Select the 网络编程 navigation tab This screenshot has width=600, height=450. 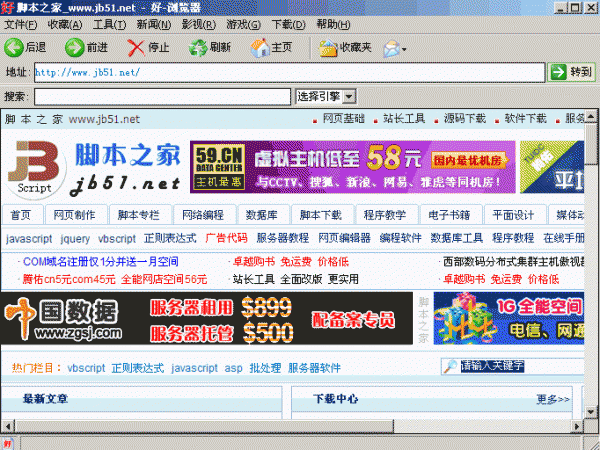pos(203,215)
